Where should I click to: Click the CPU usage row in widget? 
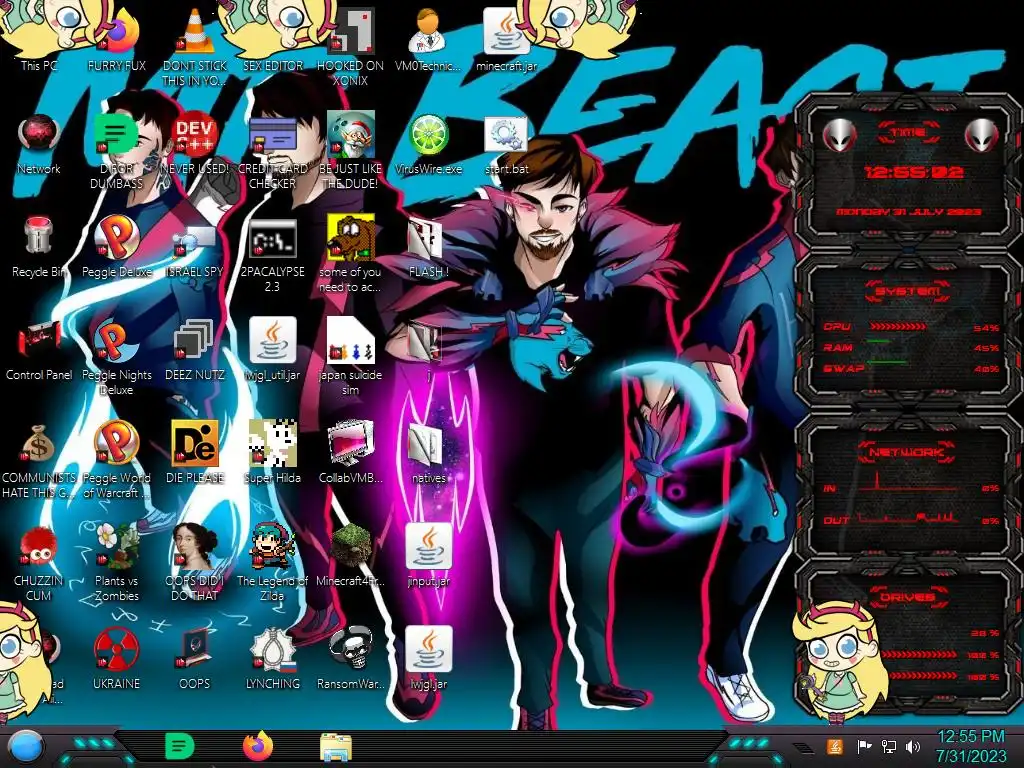coord(911,327)
